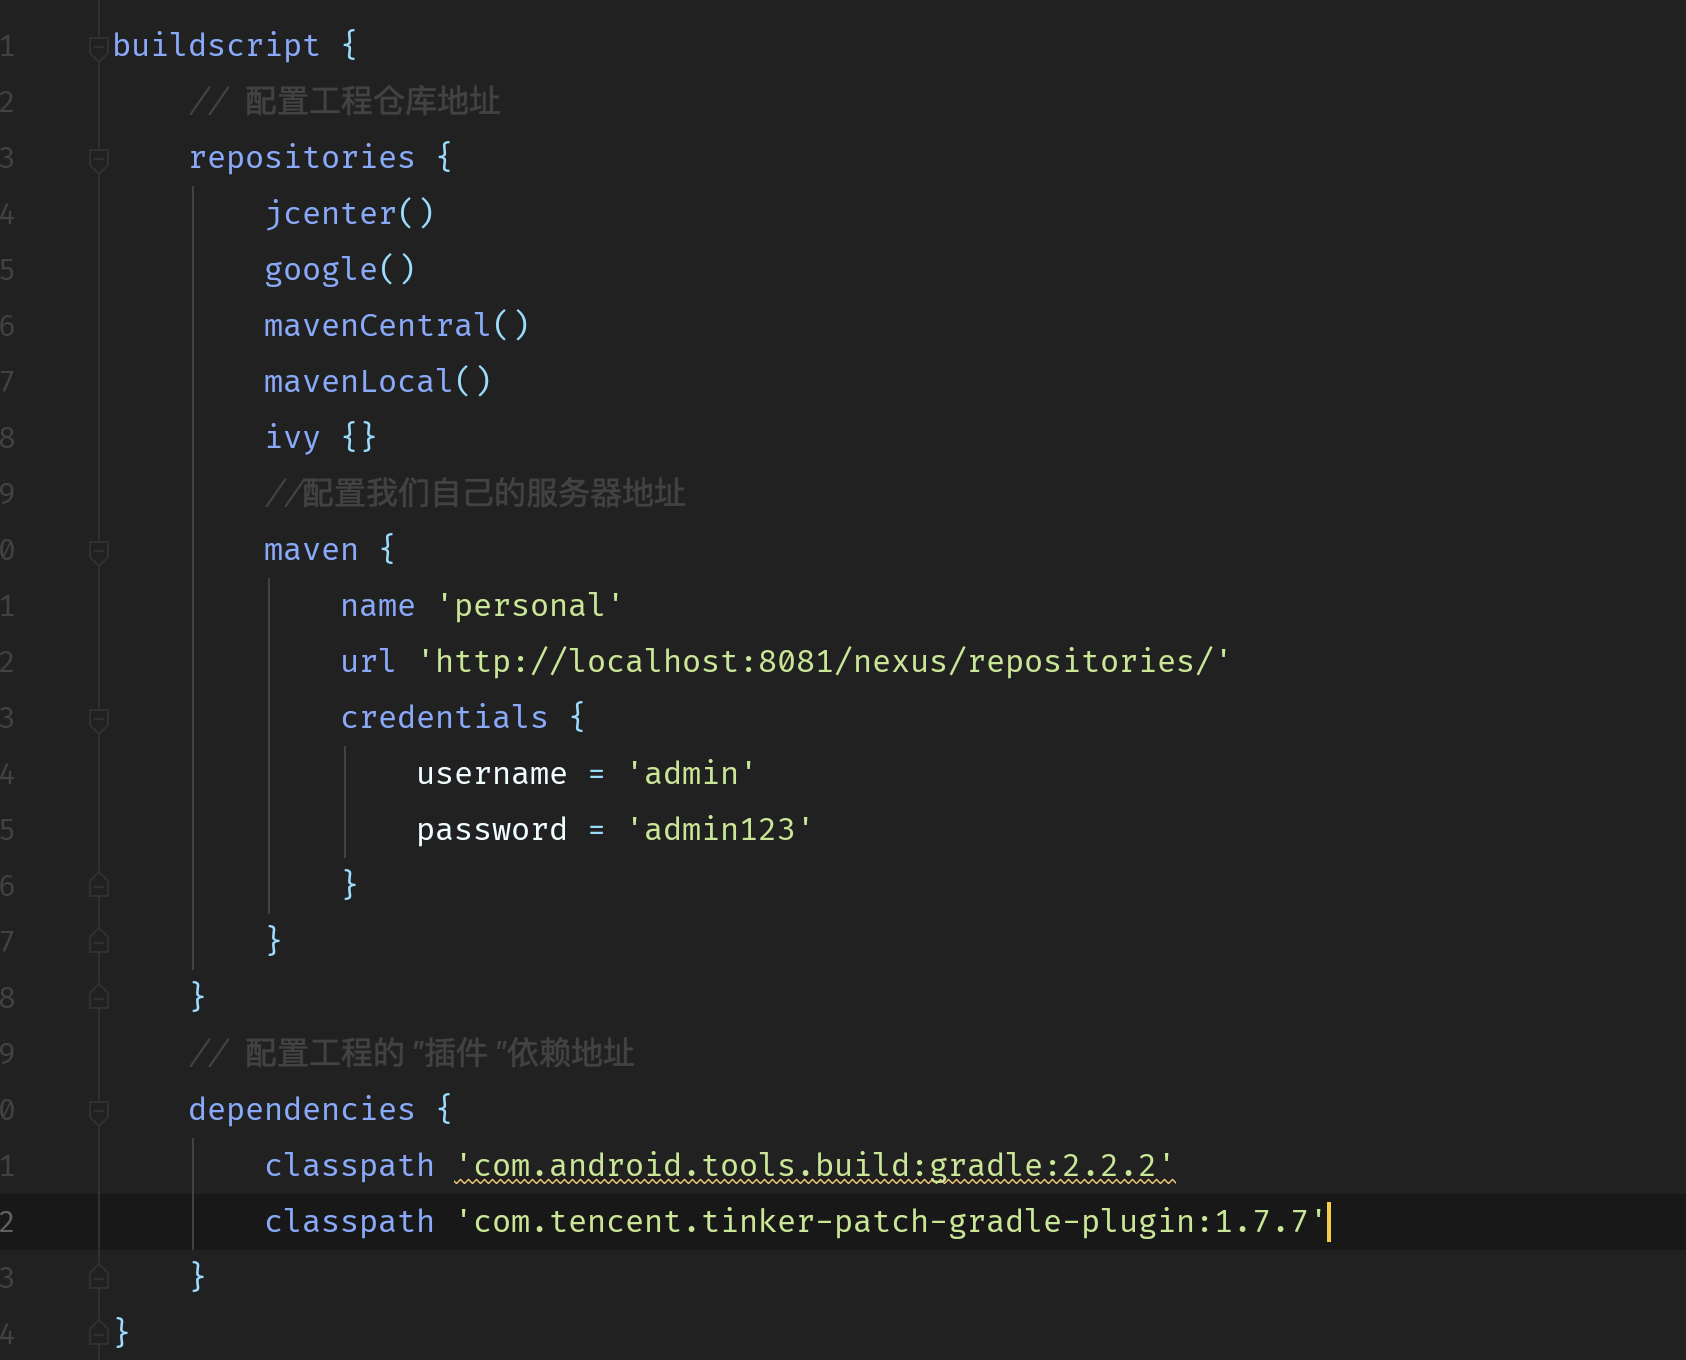Click the 'url' property keyword
1686x1360 pixels.
pos(368,661)
